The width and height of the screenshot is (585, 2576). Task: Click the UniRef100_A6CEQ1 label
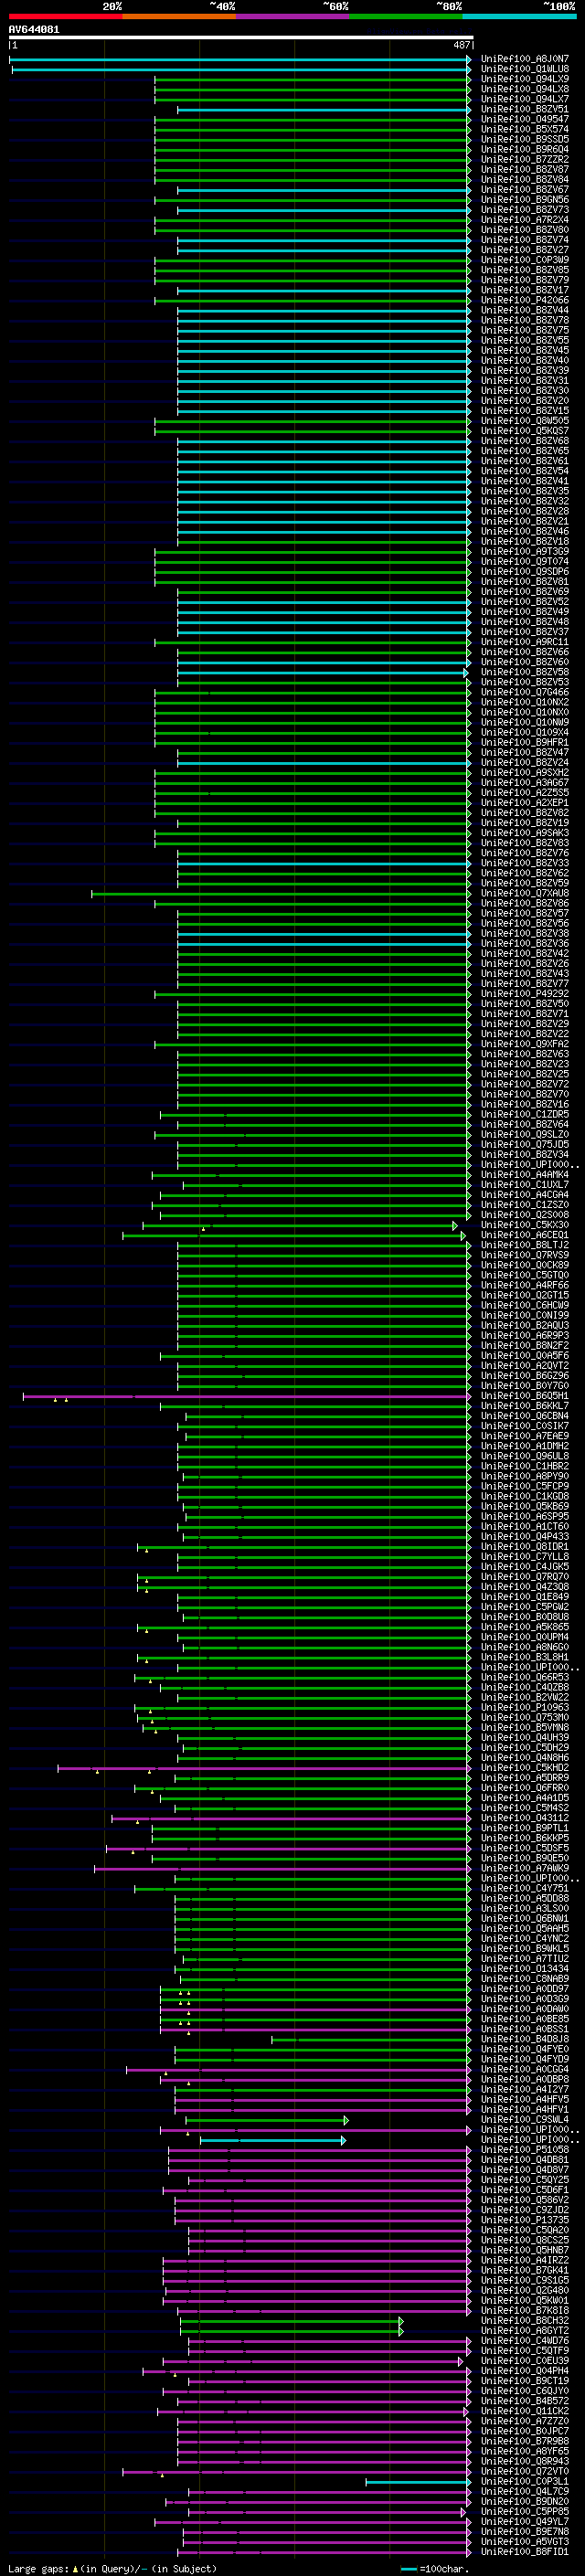524,1235
